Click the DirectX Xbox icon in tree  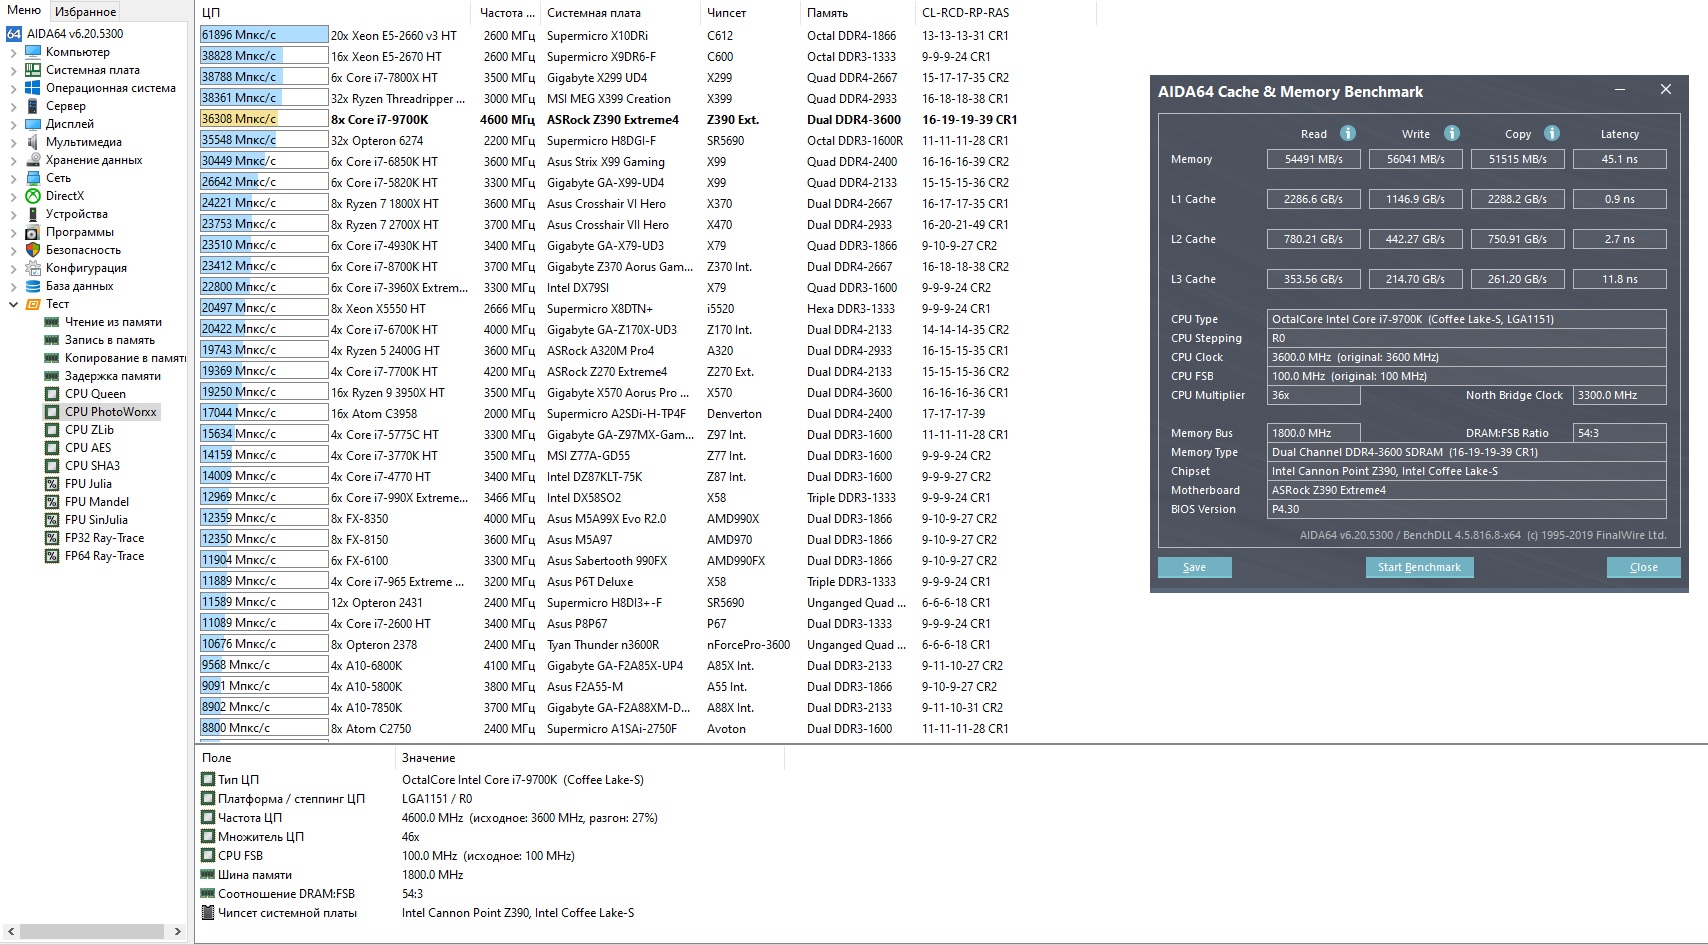pyautogui.click(x=33, y=196)
